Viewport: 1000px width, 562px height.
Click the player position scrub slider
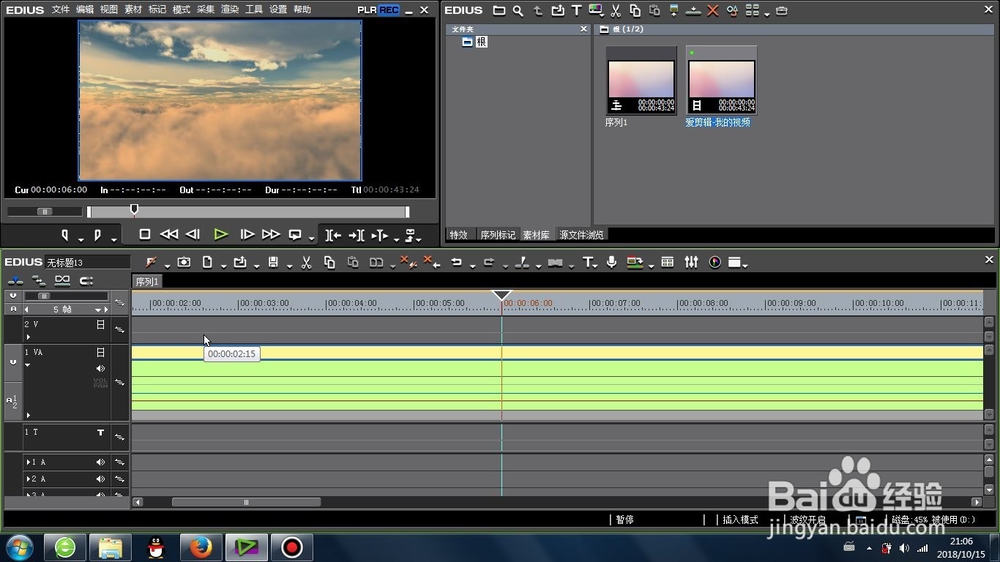[x=134, y=209]
